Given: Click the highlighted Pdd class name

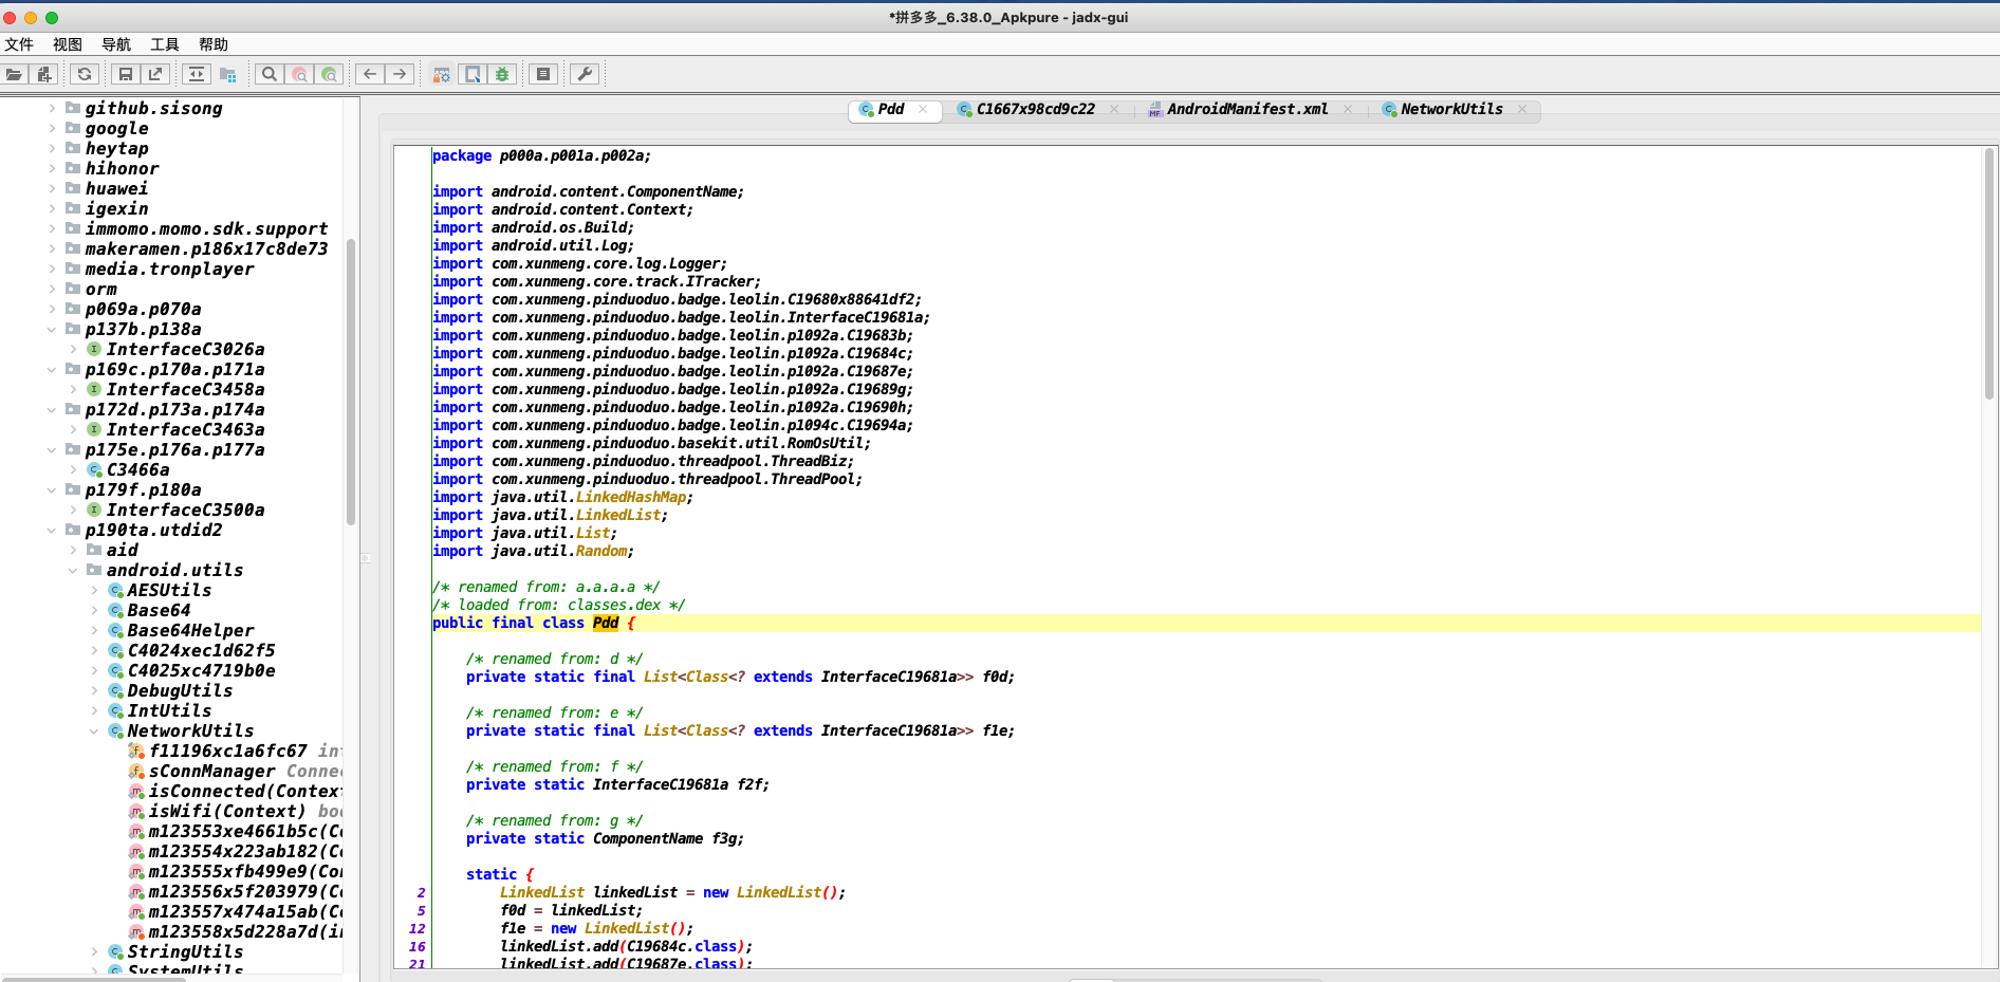Looking at the screenshot, I should pos(605,623).
